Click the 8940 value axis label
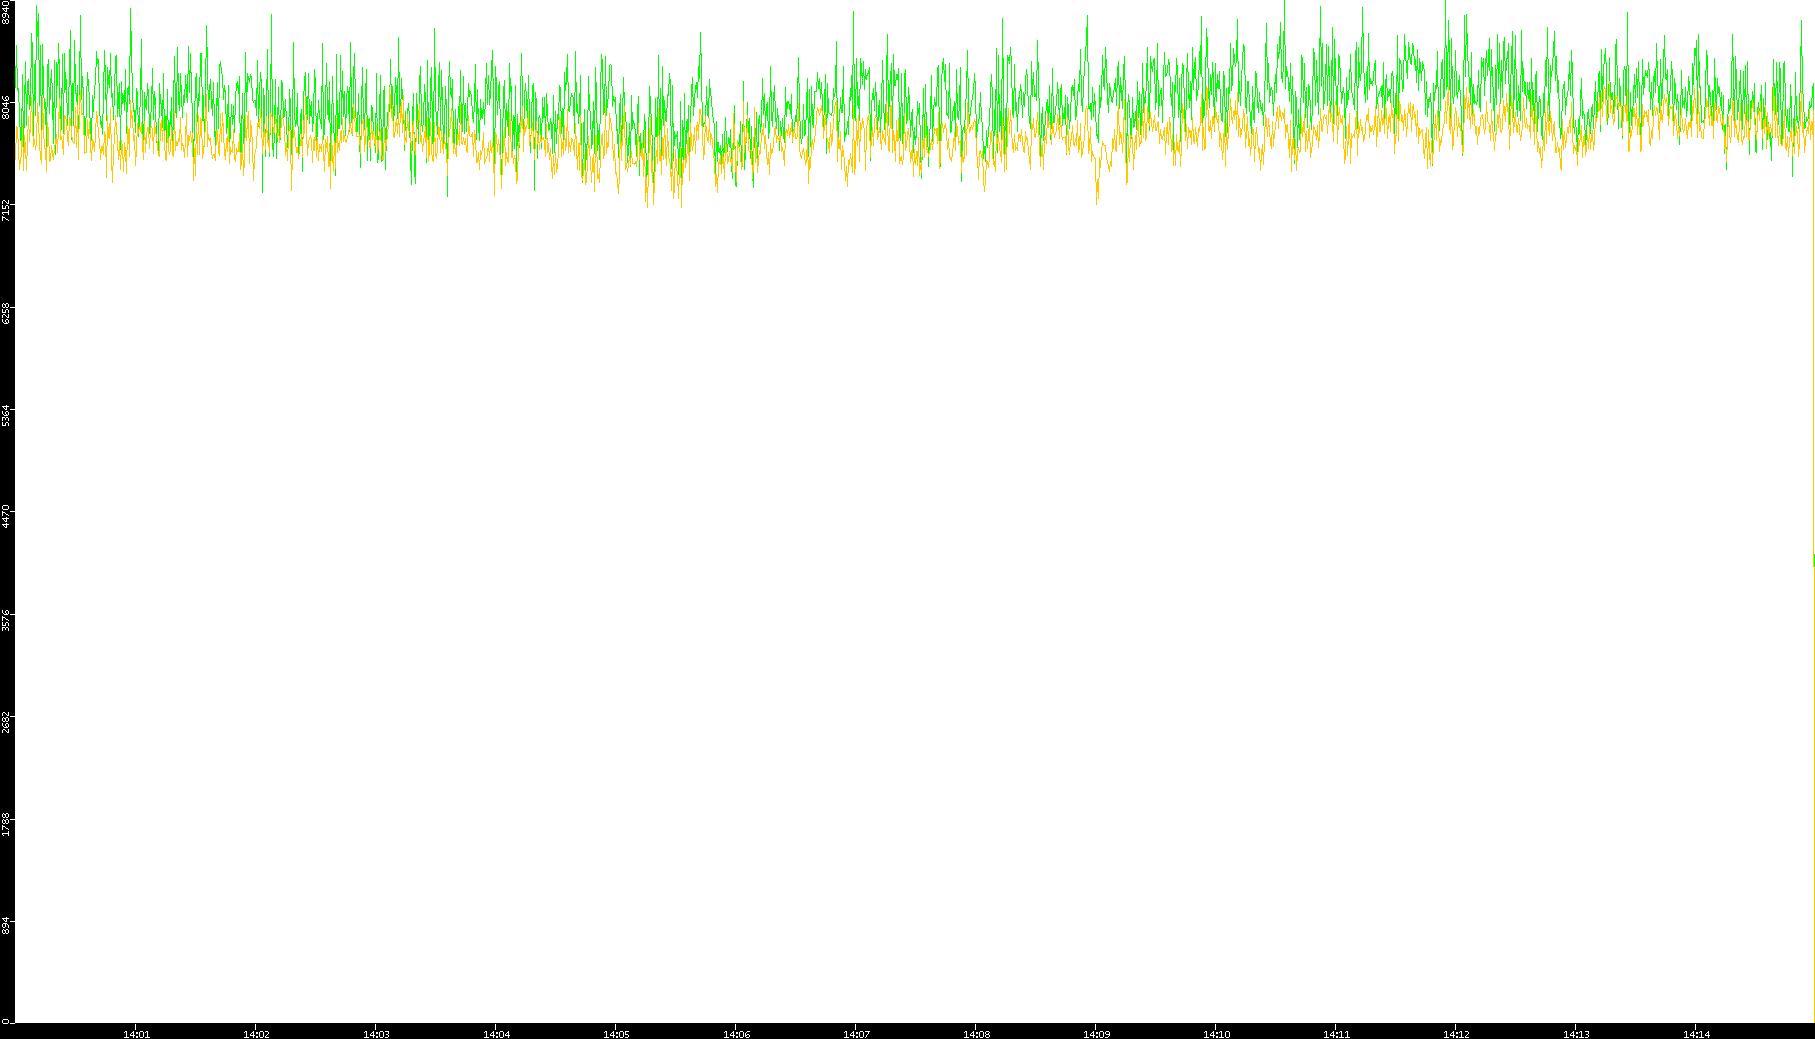The height and width of the screenshot is (1039, 1815). (x=6, y=12)
